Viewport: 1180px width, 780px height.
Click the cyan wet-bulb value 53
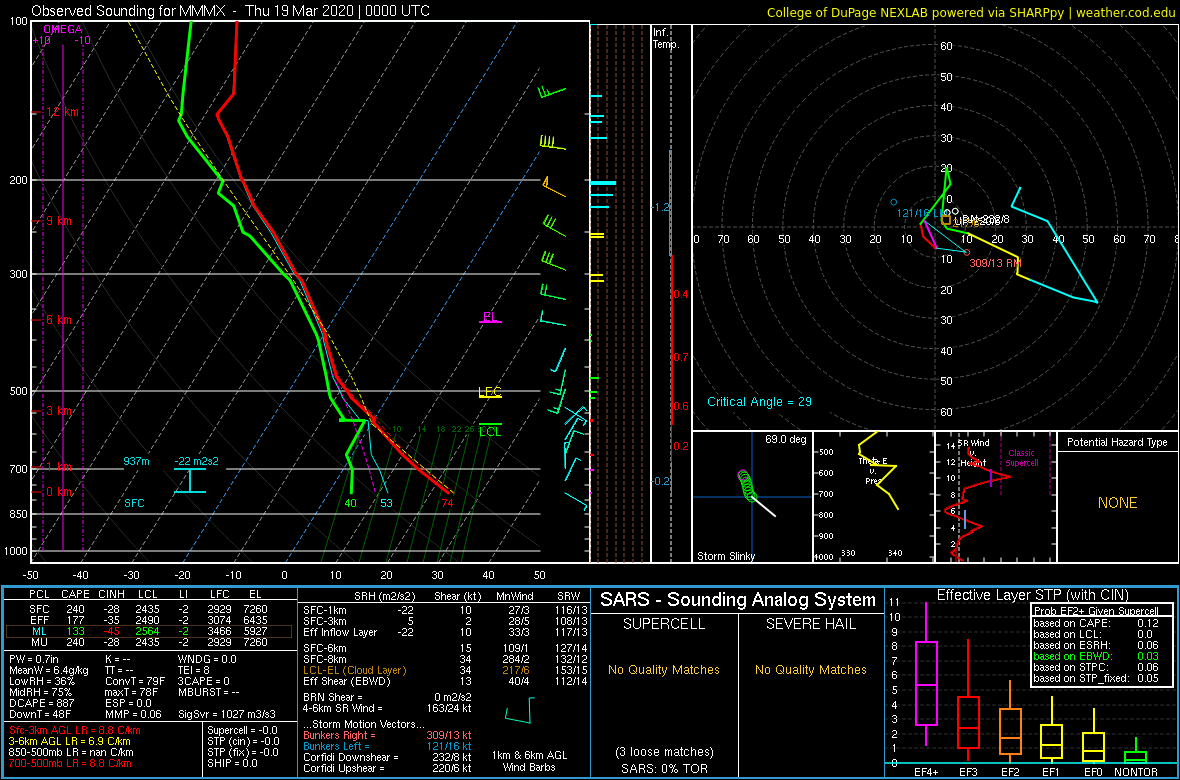[387, 503]
